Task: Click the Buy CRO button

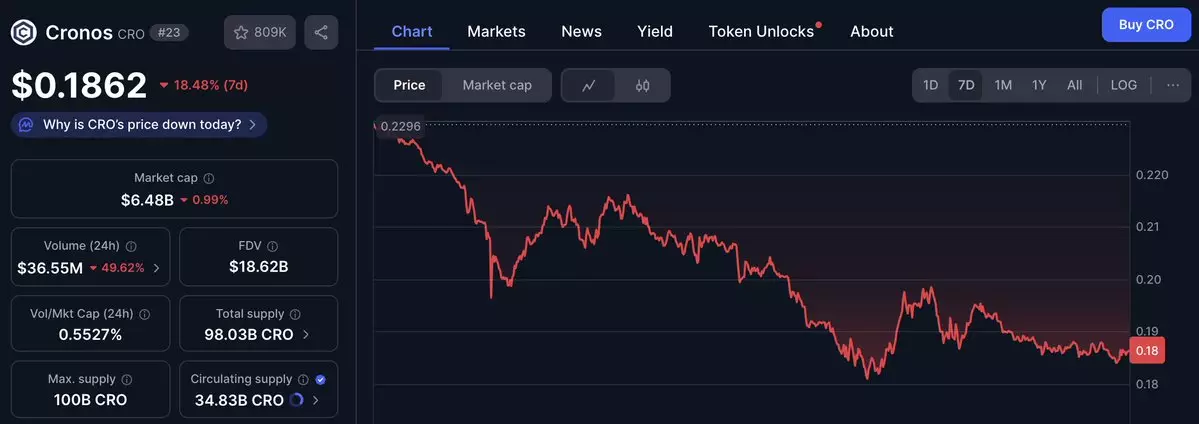Action: pos(1146,24)
